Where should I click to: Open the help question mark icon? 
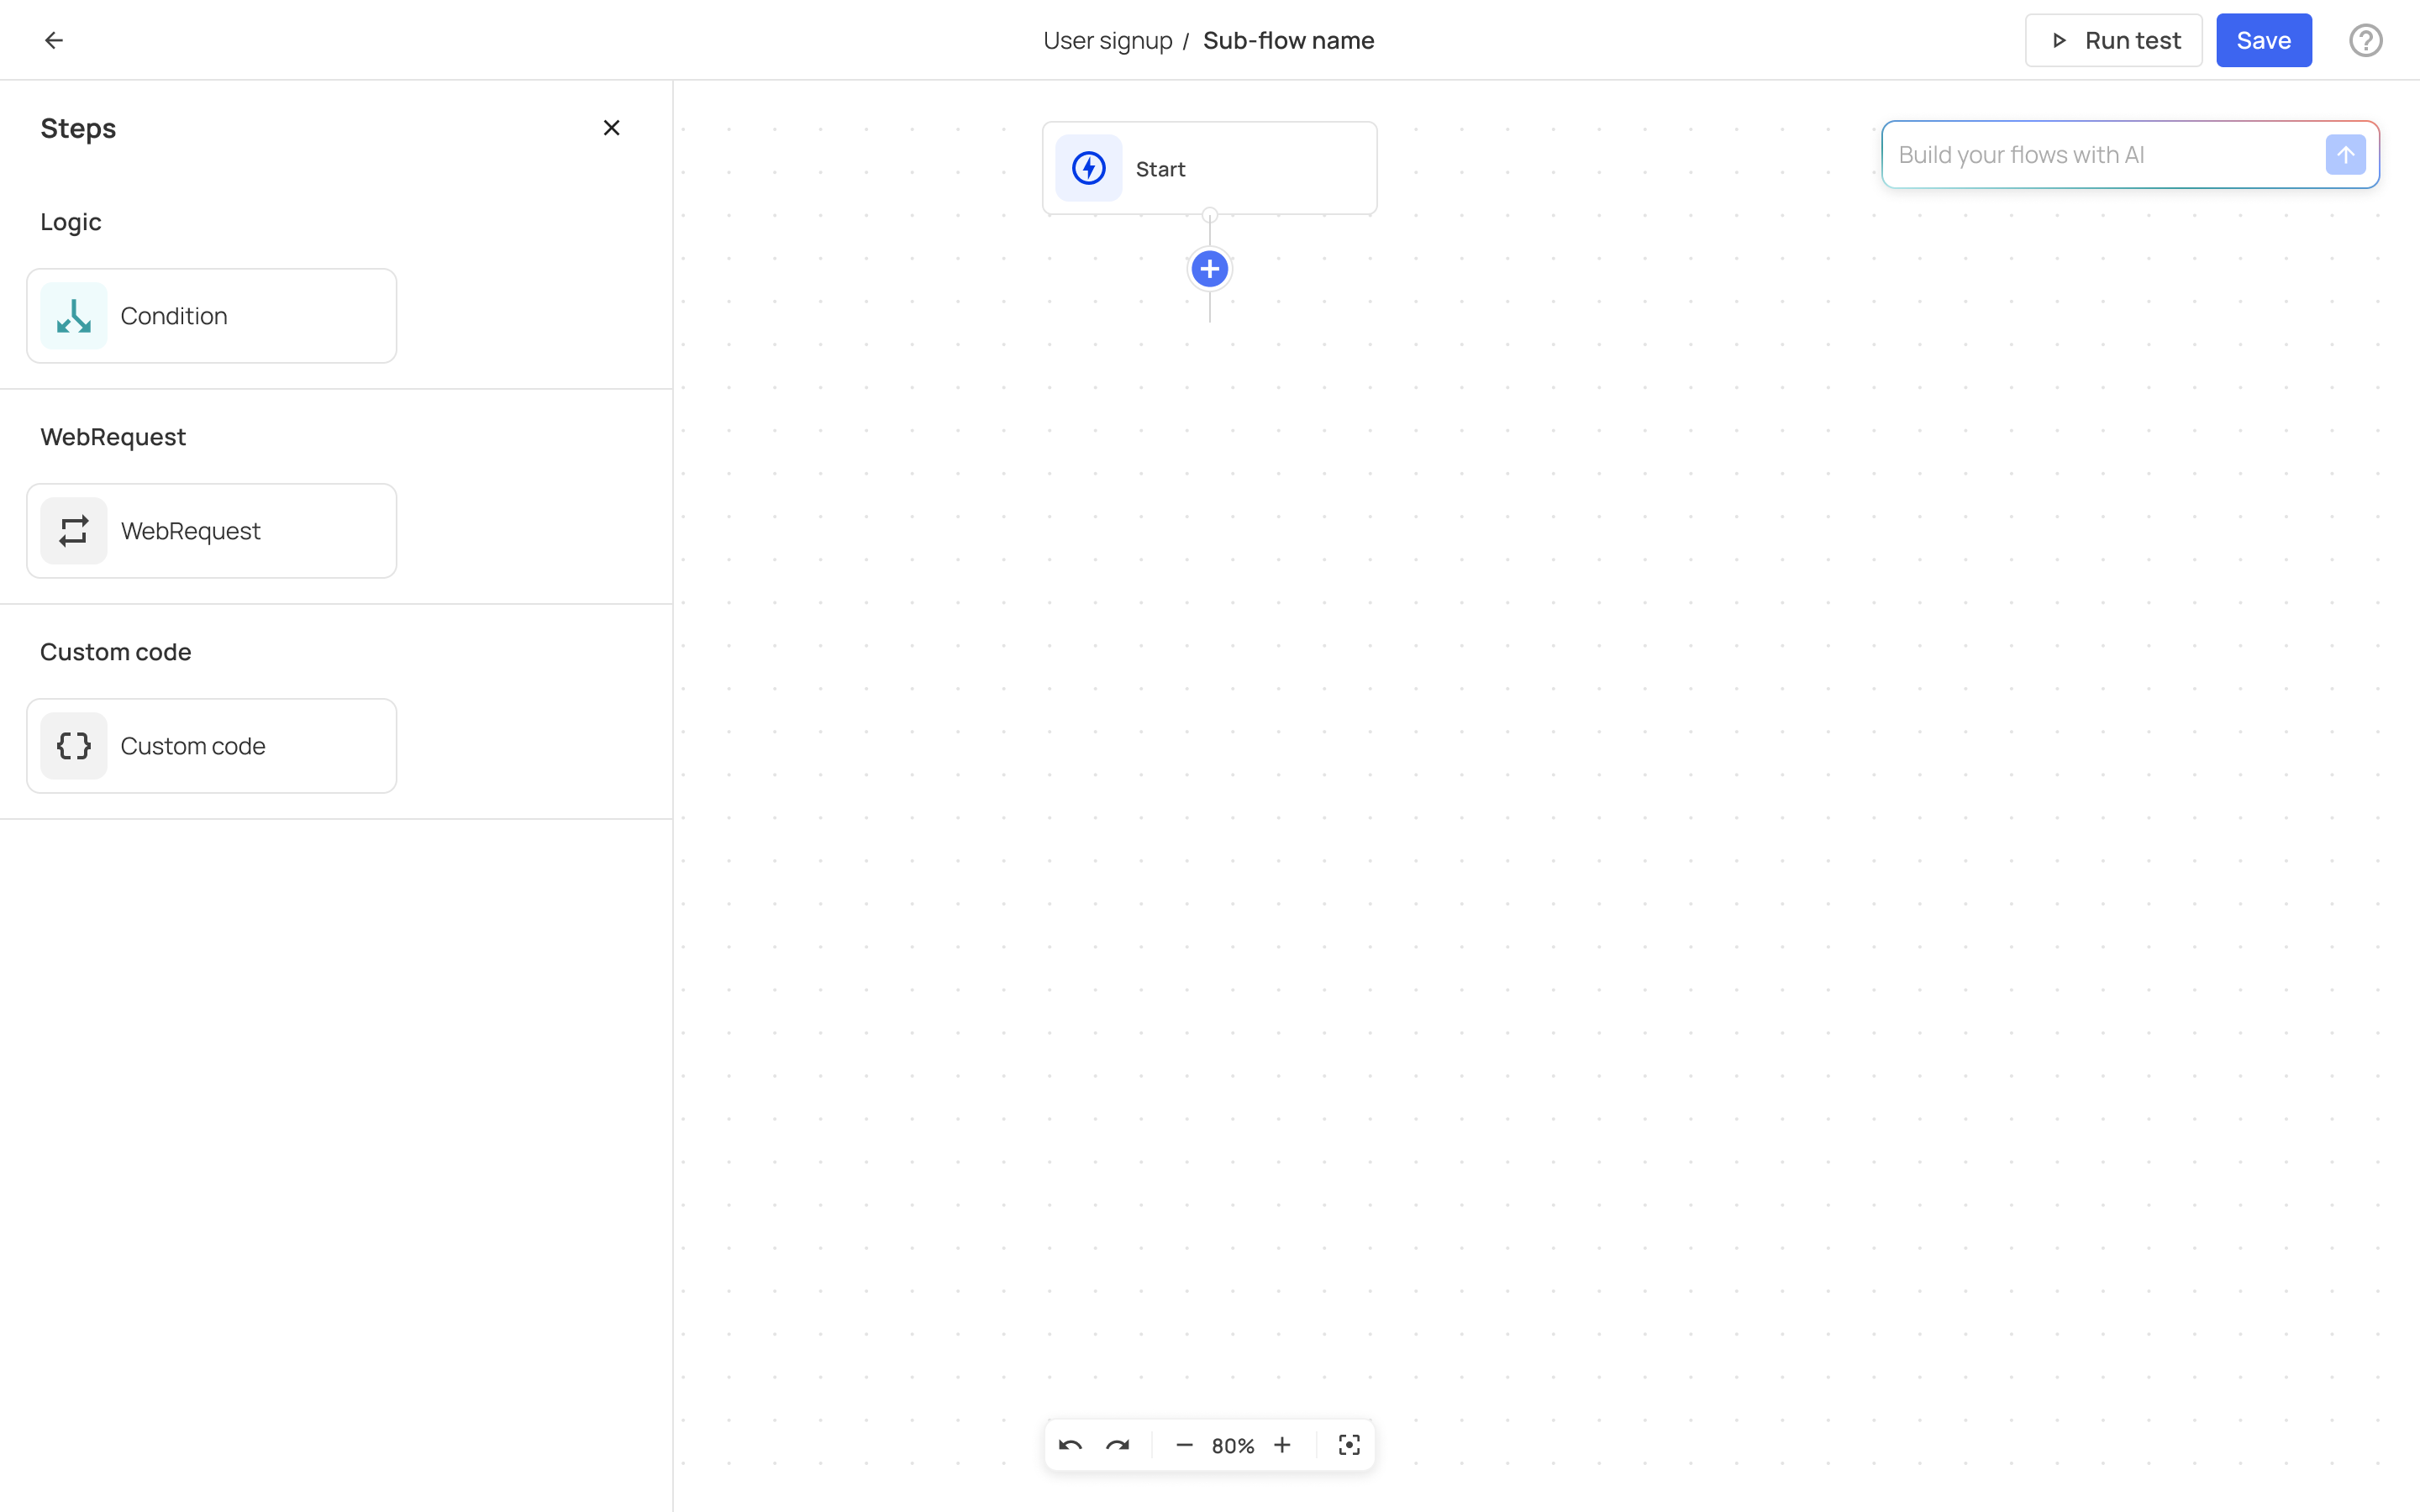2365,40
